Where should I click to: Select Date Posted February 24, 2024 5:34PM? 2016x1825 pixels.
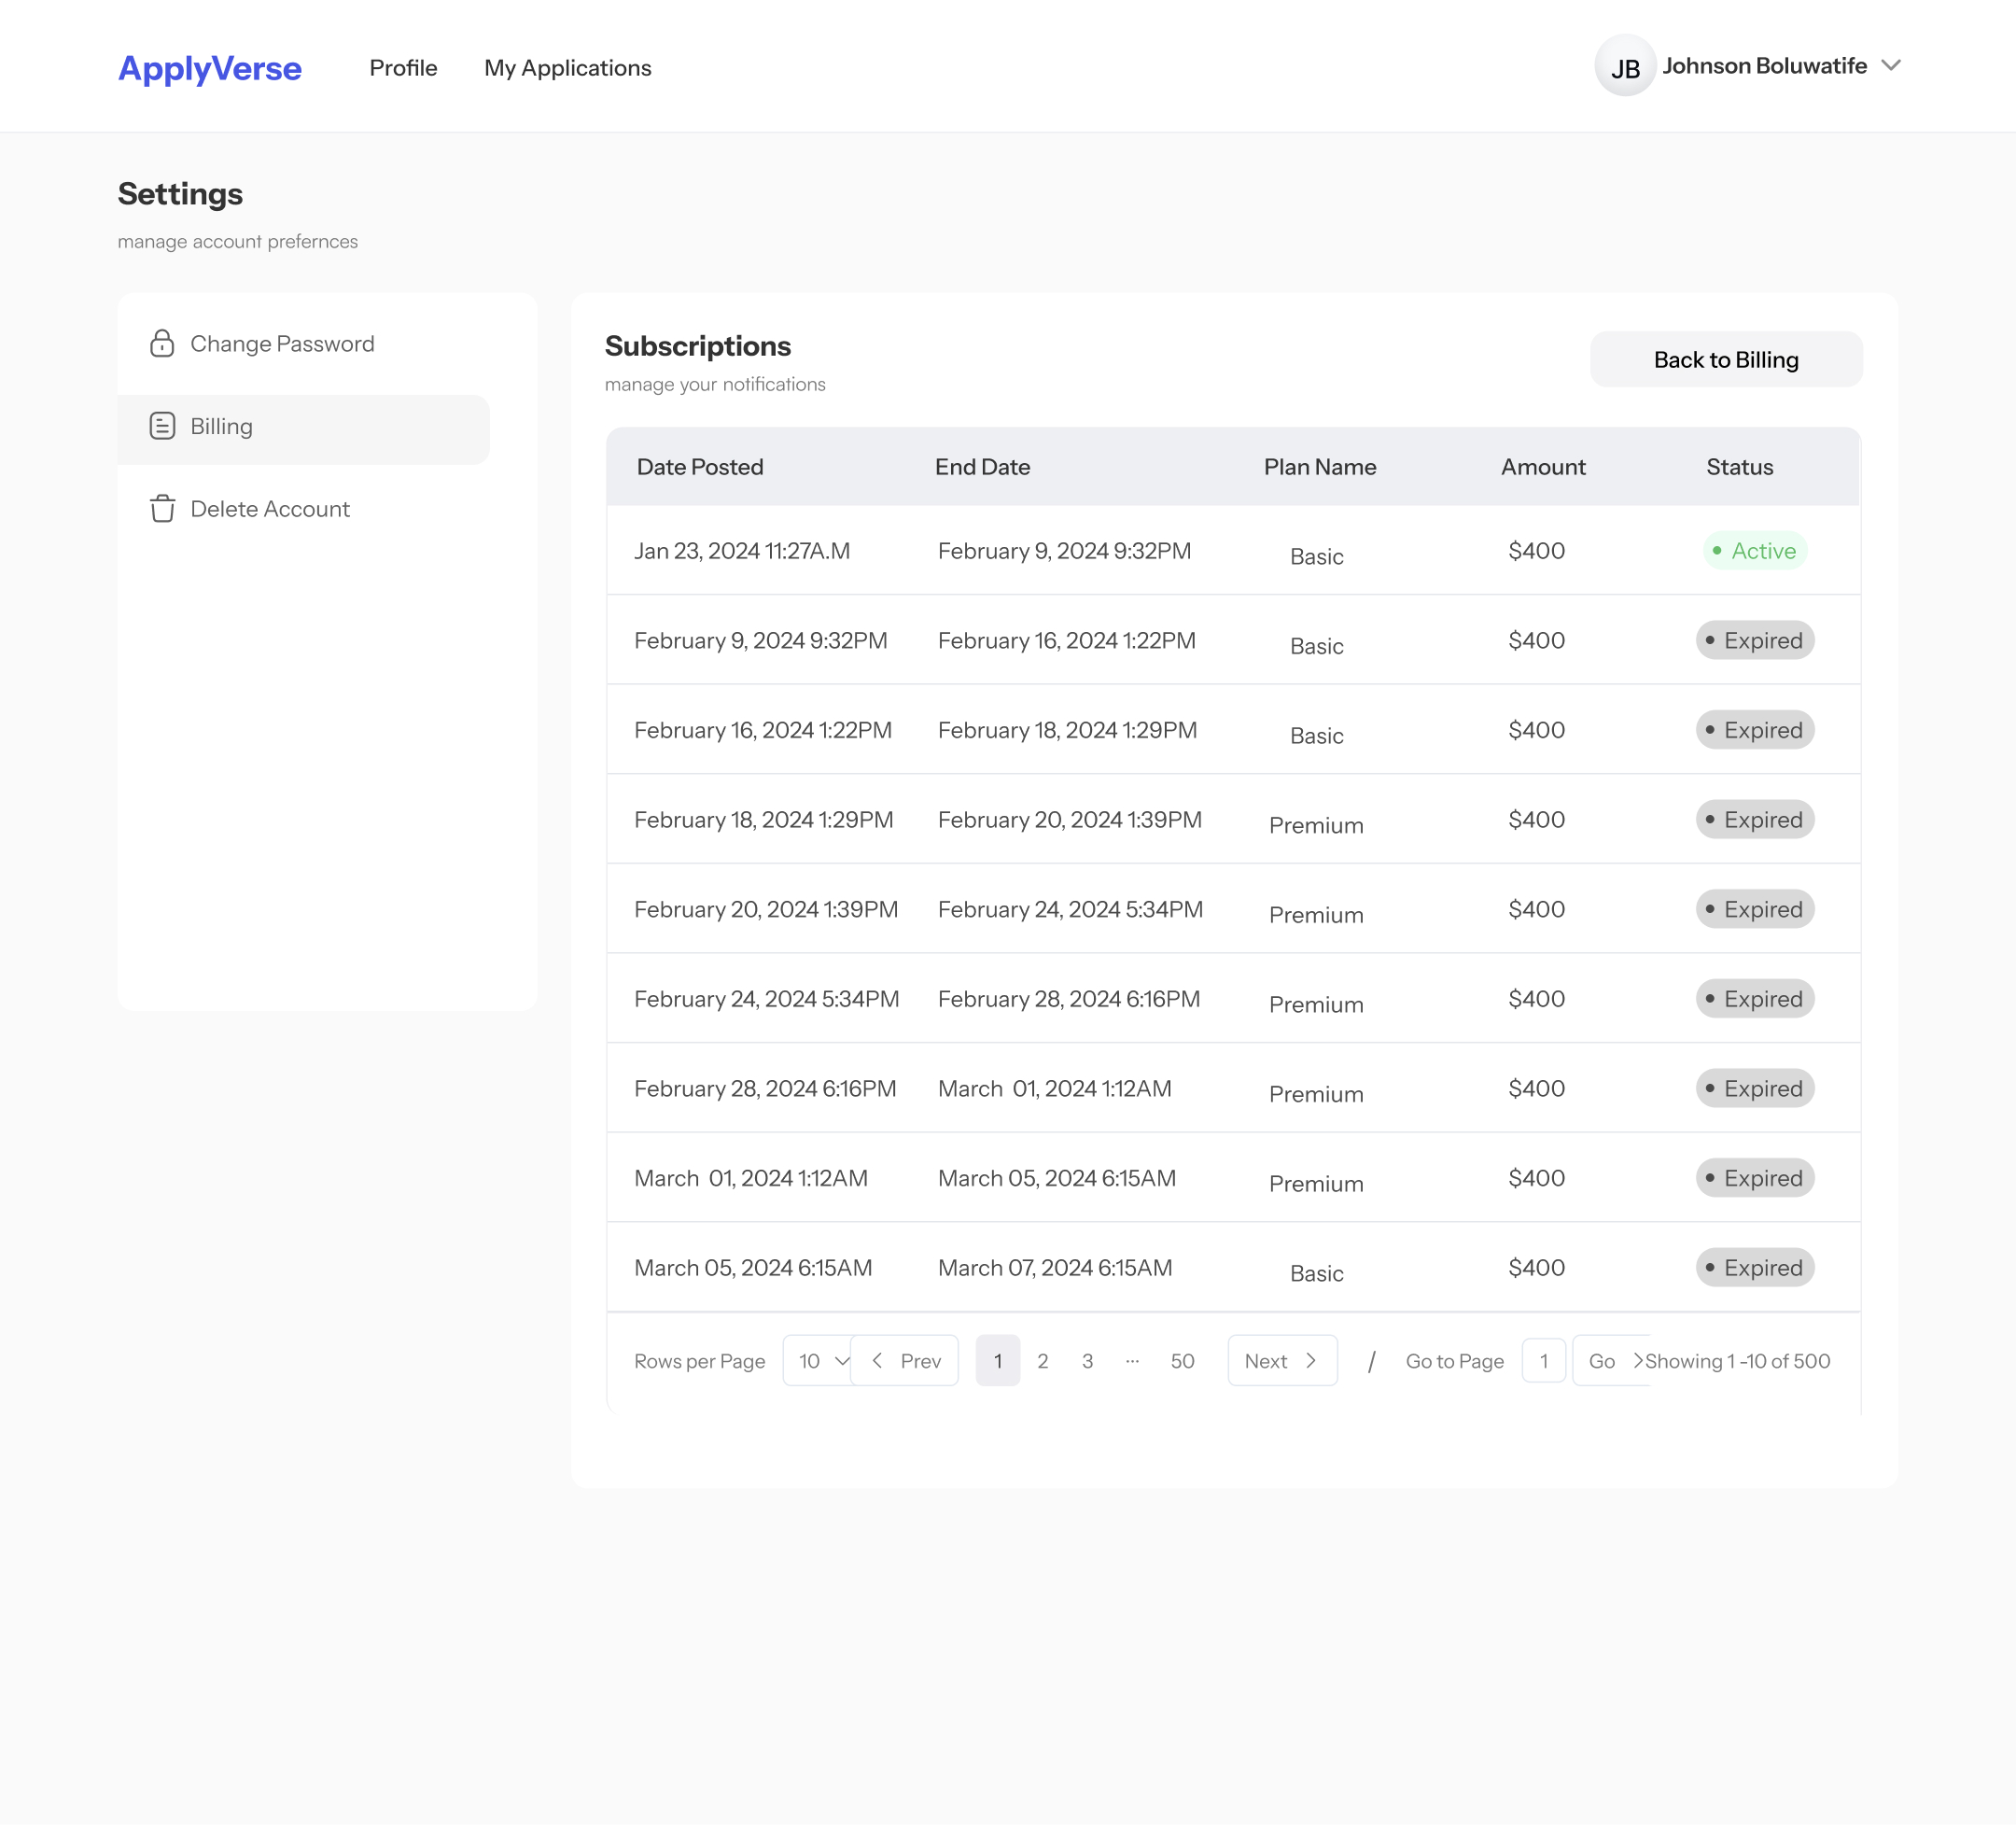766,999
